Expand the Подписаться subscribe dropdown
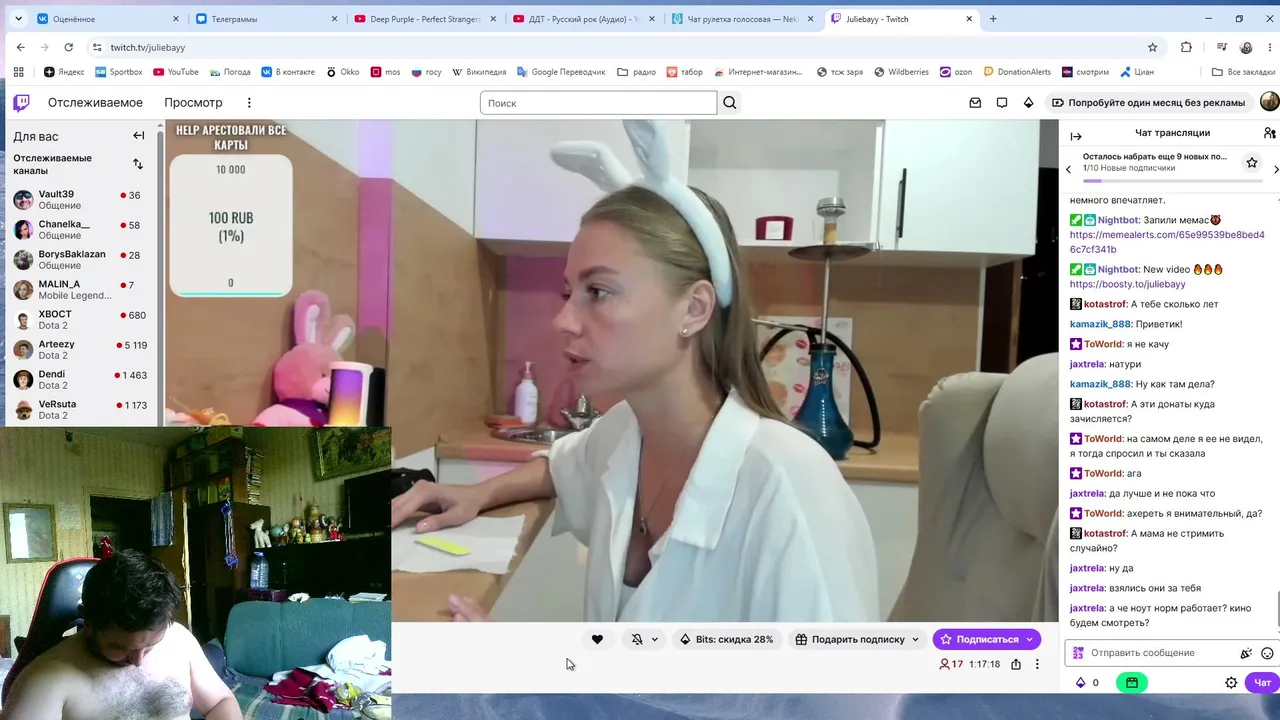This screenshot has width=1280, height=720. tap(1029, 639)
